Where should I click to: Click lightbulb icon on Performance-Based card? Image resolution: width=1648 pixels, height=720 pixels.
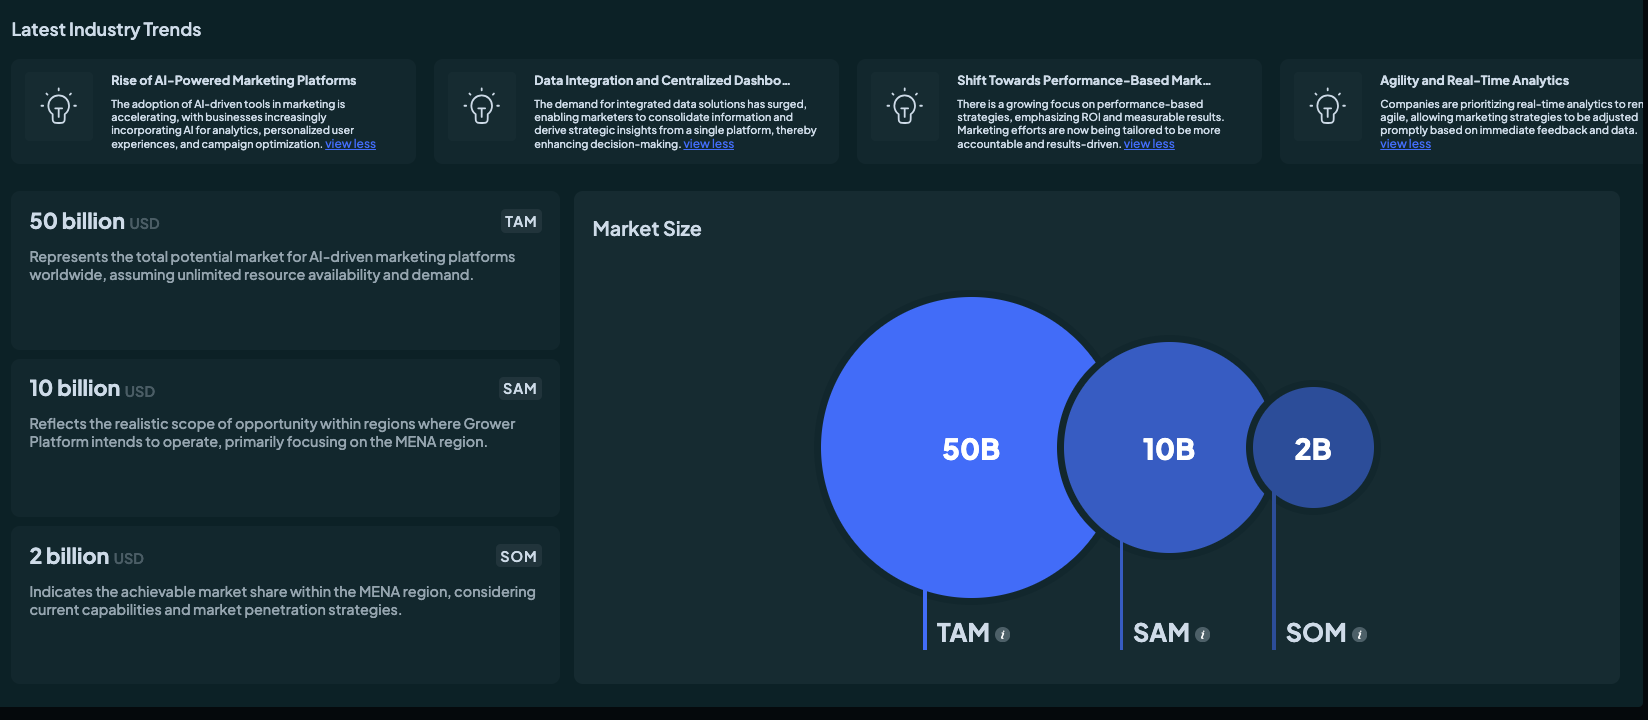(x=905, y=106)
